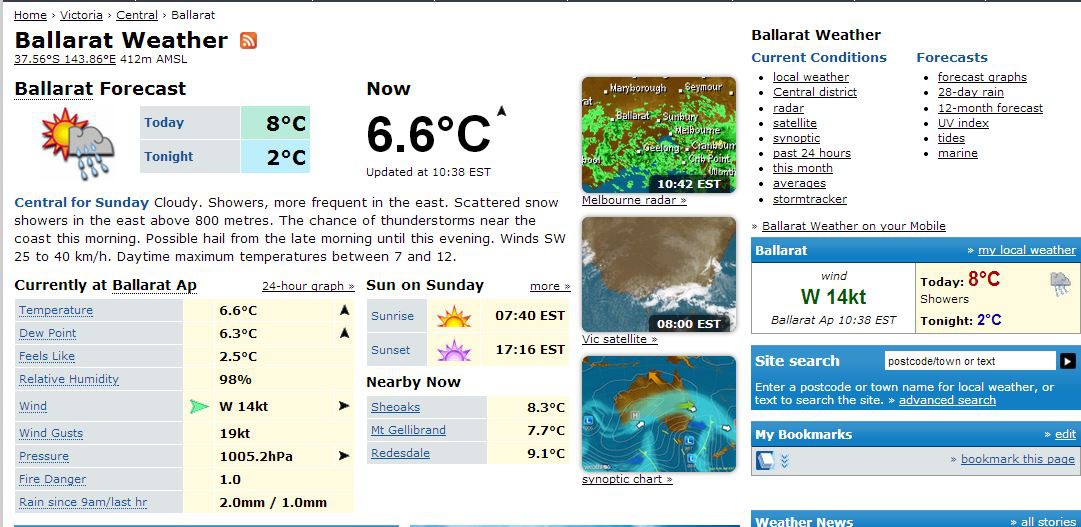This screenshot has width=1081, height=527.
Task: Open Ballarat Weather on your Mobile
Action: tap(853, 226)
